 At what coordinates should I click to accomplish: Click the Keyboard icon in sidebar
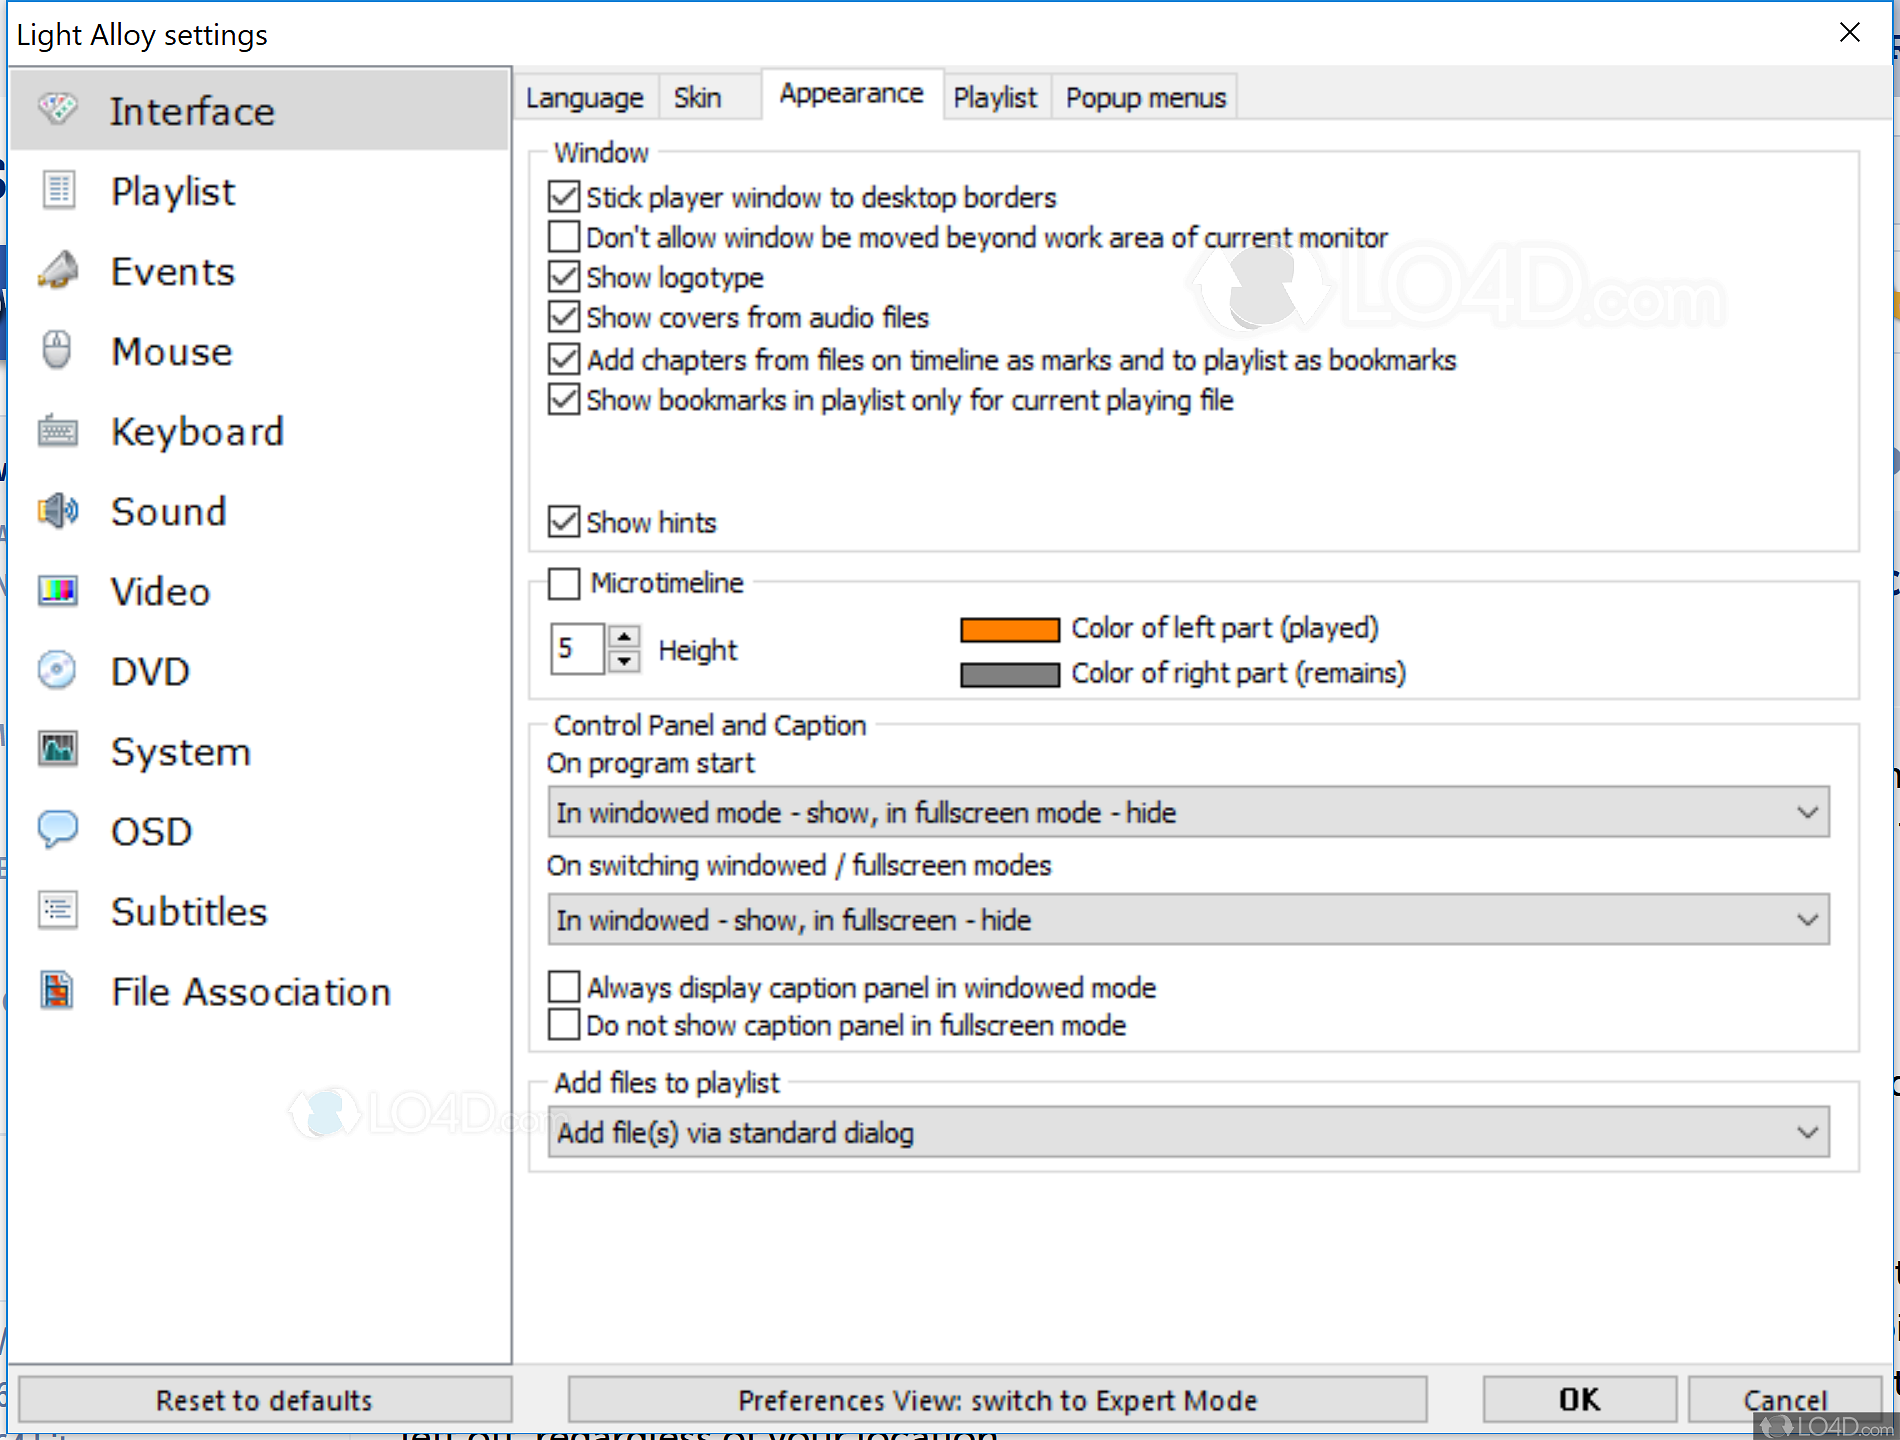point(57,430)
